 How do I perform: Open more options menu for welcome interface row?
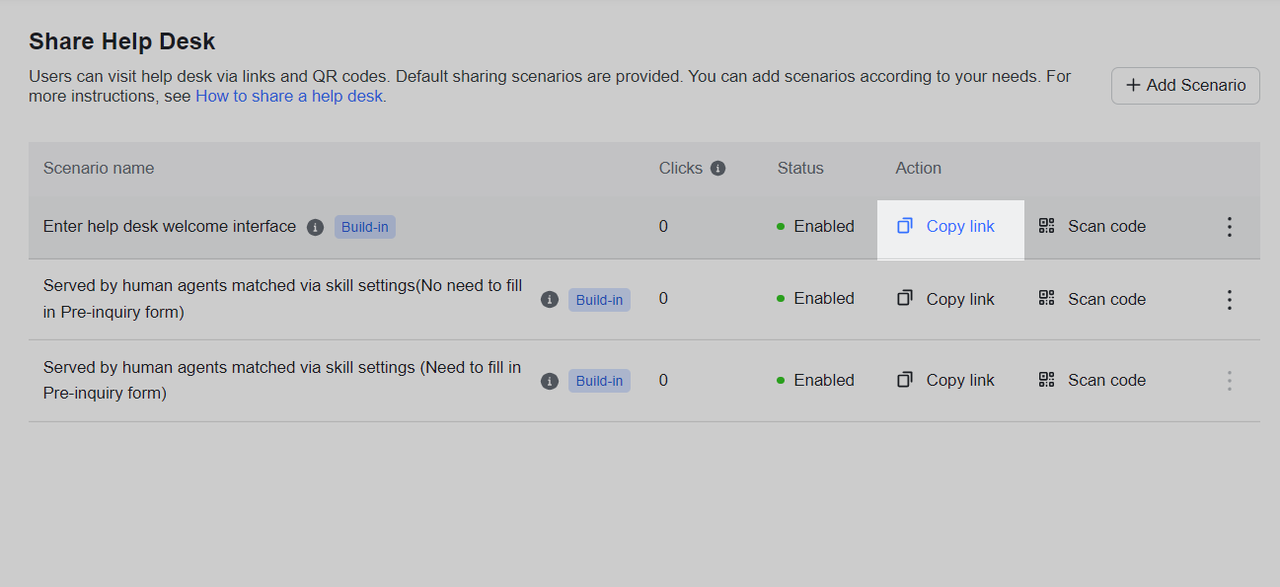1229,227
